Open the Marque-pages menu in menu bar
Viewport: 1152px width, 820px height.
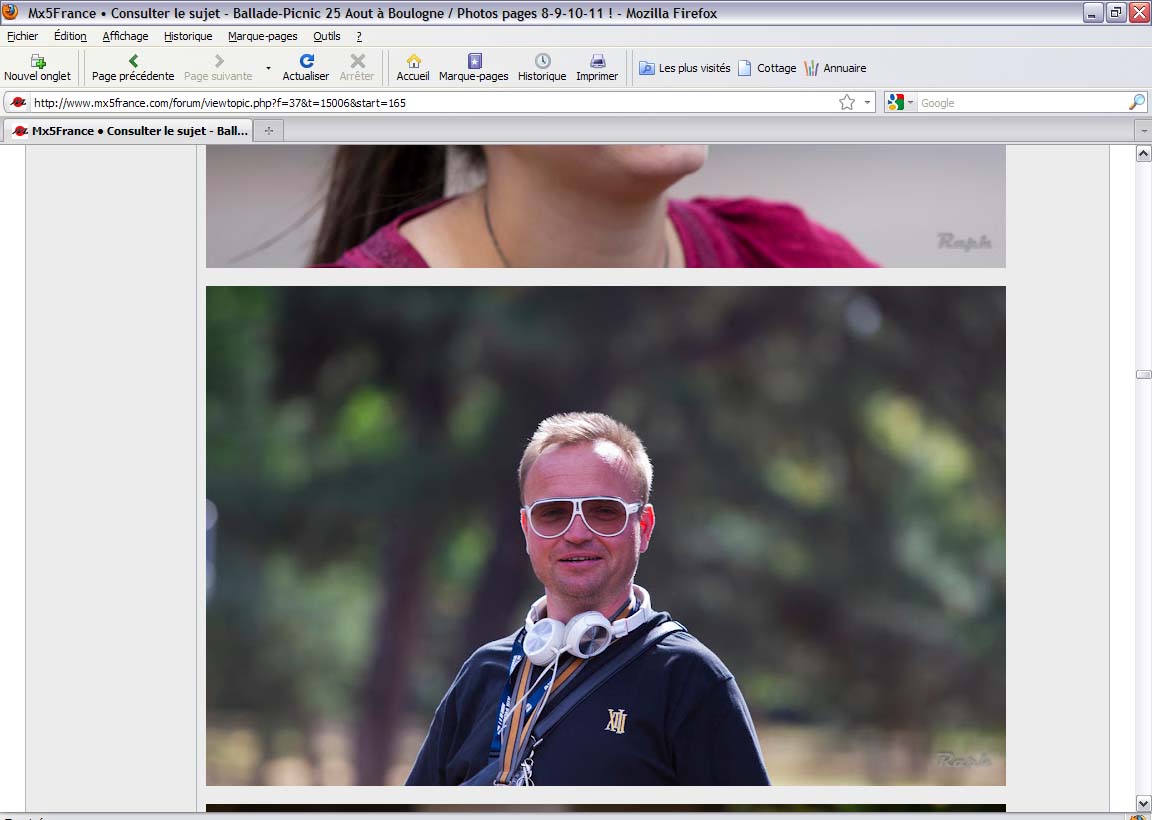tap(263, 36)
